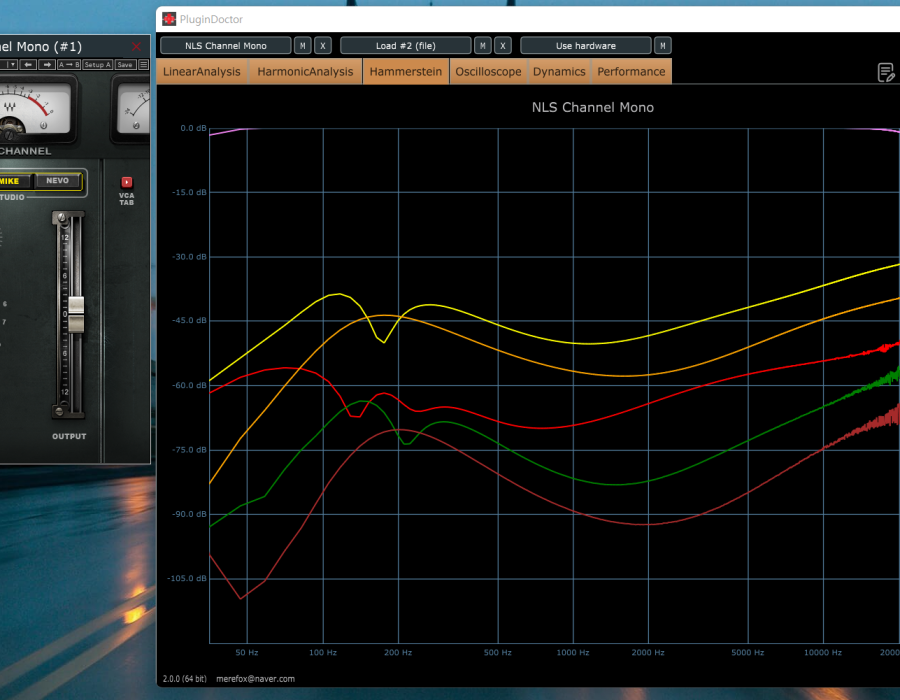
Task: Open the notes icon beside the graph tabs
Action: pos(886,72)
